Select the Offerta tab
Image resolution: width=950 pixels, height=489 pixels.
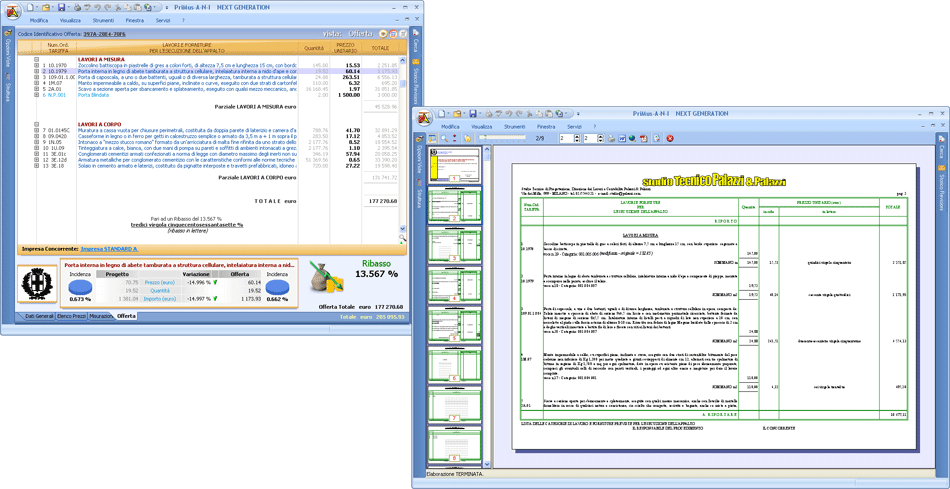[x=127, y=316]
